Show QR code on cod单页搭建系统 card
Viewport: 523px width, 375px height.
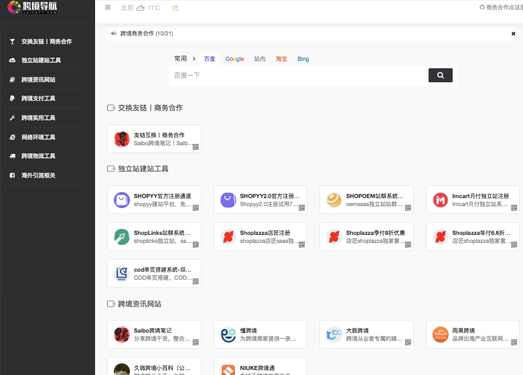pyautogui.click(x=196, y=281)
